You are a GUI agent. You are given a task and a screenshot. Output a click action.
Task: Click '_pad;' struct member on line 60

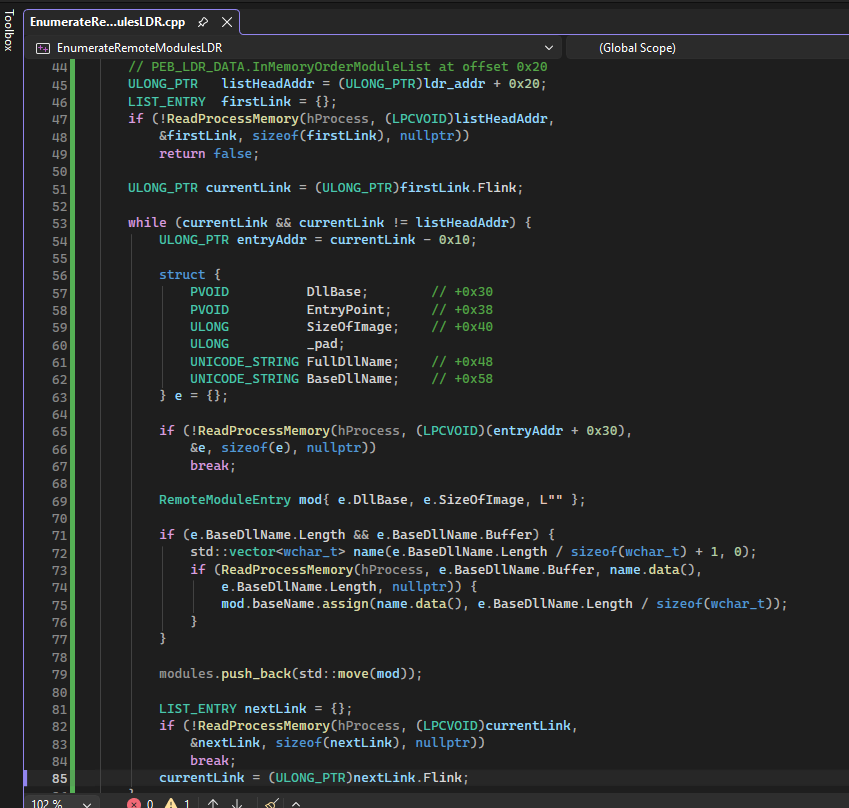pos(325,344)
